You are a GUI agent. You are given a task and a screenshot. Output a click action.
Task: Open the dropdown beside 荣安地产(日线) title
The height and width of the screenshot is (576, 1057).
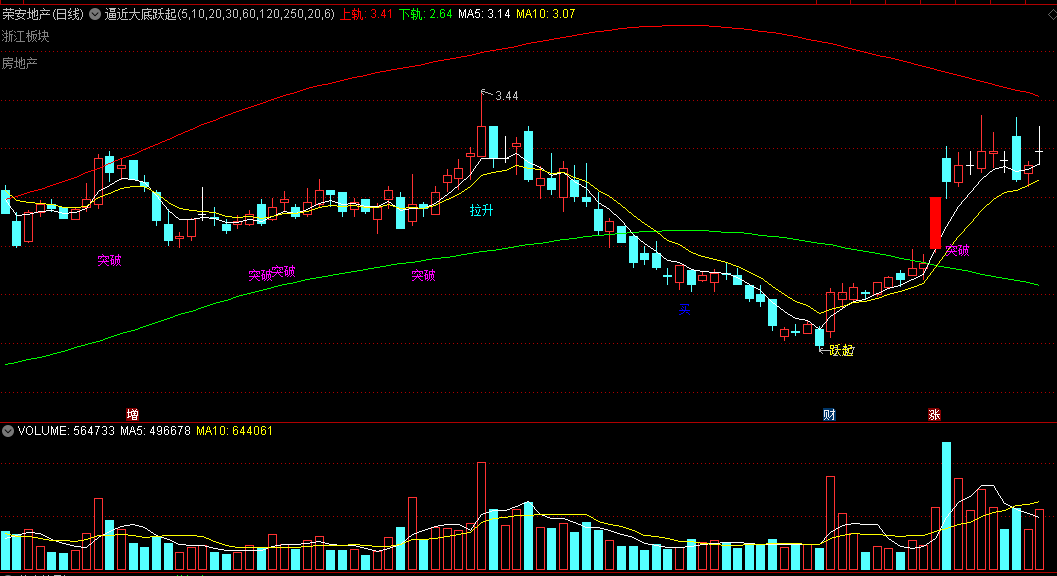[95, 13]
